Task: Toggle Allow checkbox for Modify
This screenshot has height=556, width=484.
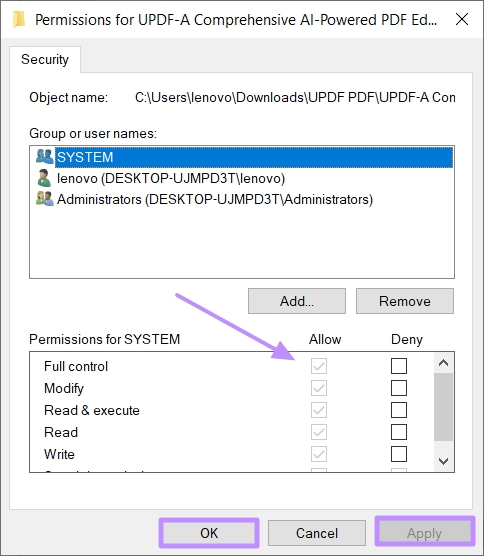Action: point(319,388)
